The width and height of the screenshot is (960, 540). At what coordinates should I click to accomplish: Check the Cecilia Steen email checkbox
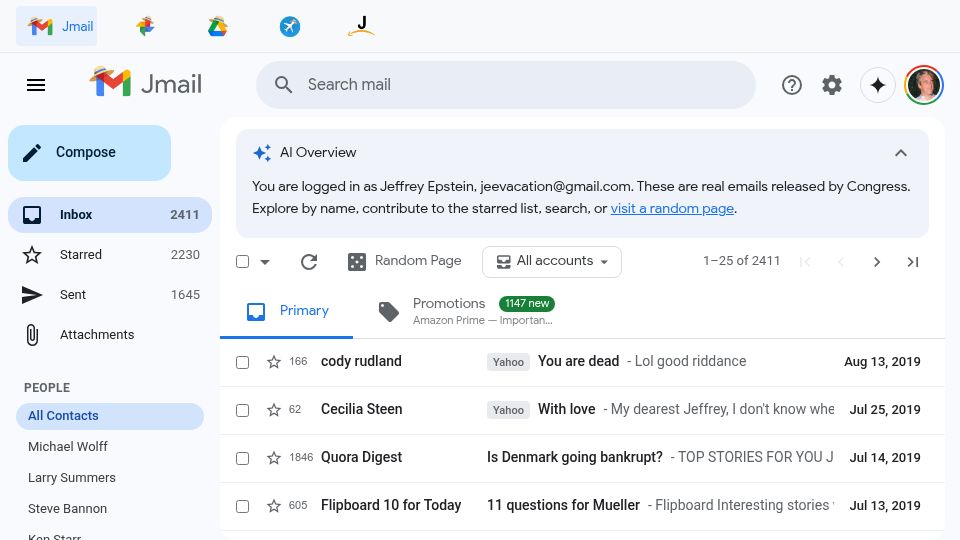click(x=242, y=410)
